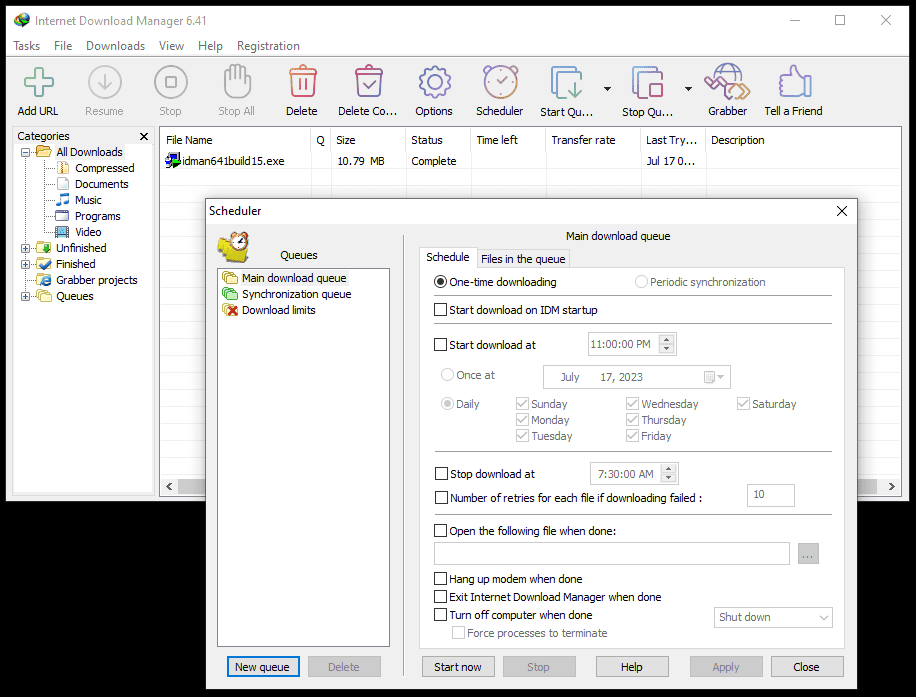Click the browse (...) file button

point(808,553)
